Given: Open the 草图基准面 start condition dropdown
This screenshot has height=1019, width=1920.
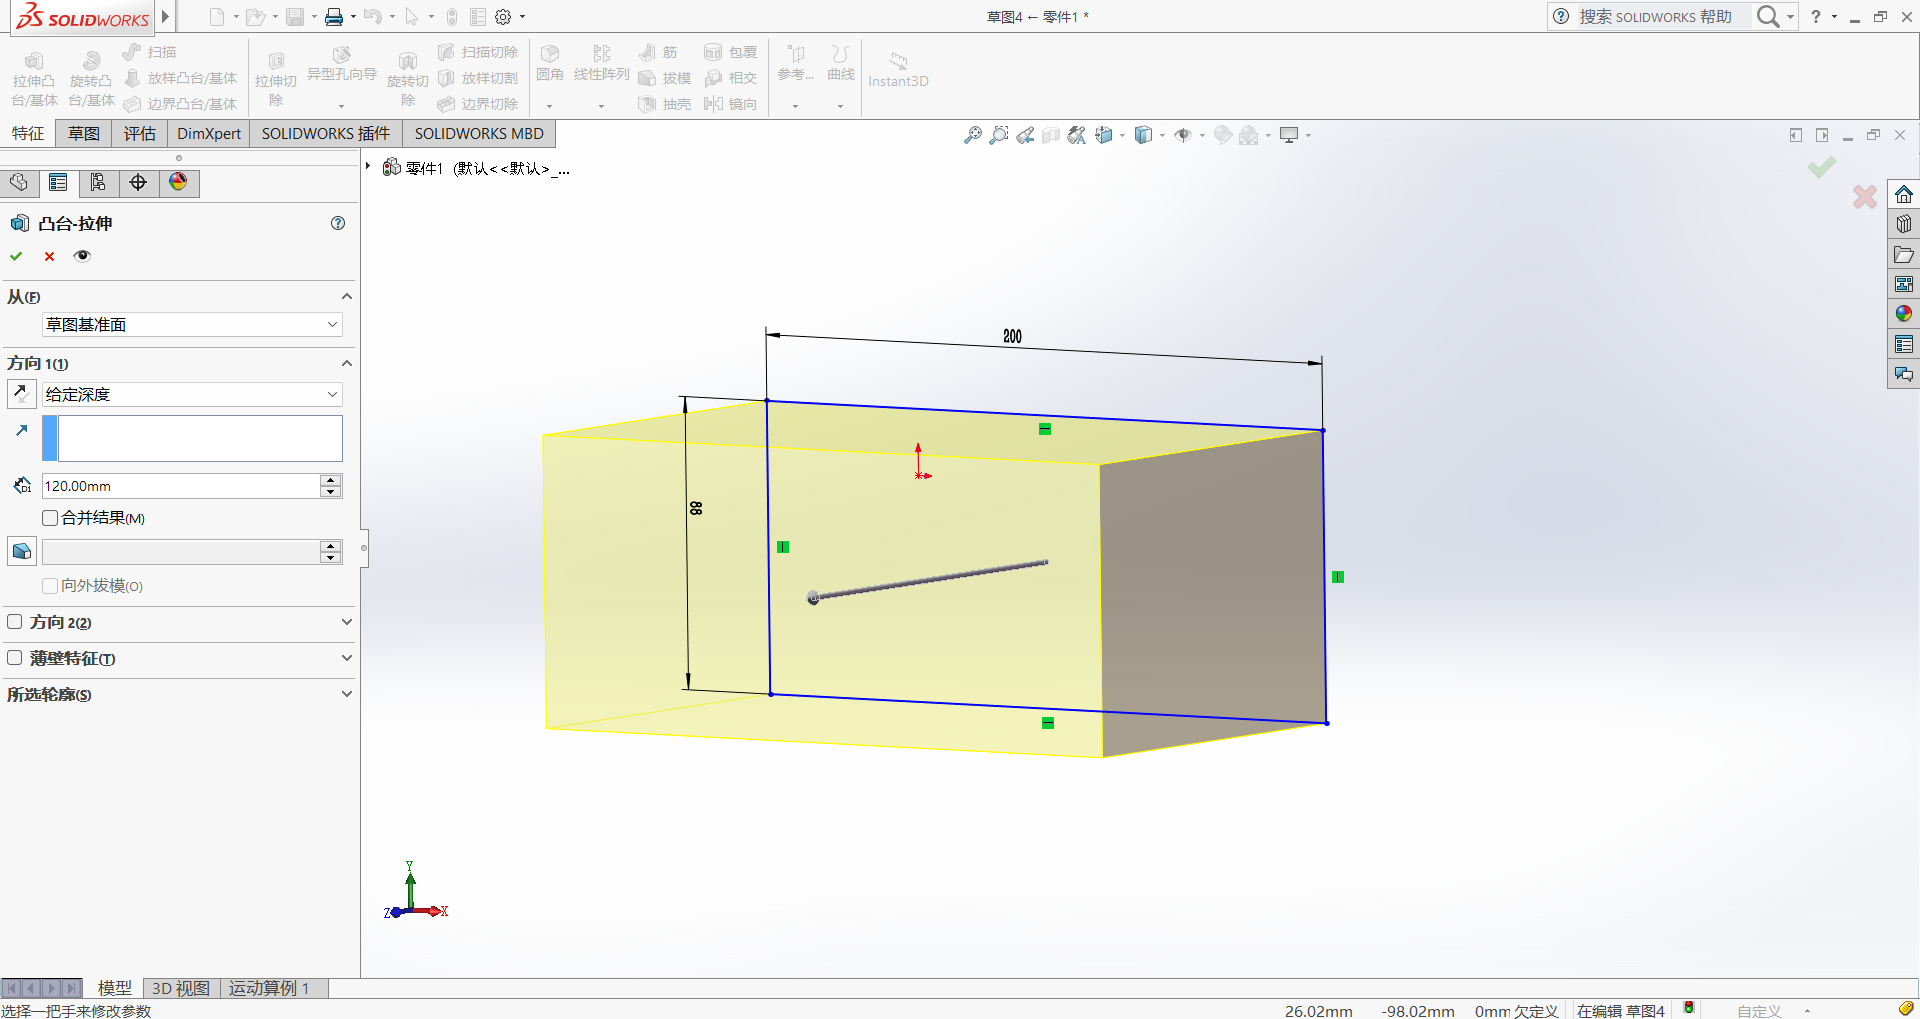Looking at the screenshot, I should (x=192, y=324).
